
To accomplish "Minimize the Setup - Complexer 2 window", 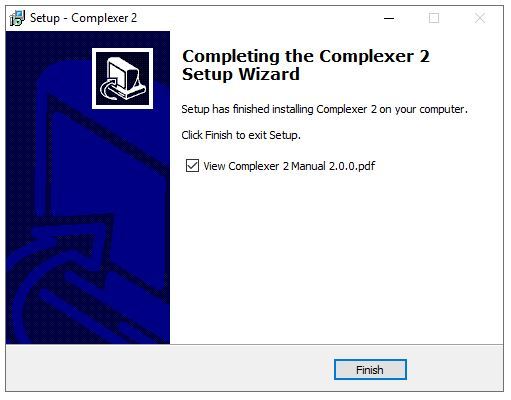I will pyautogui.click(x=389, y=18).
